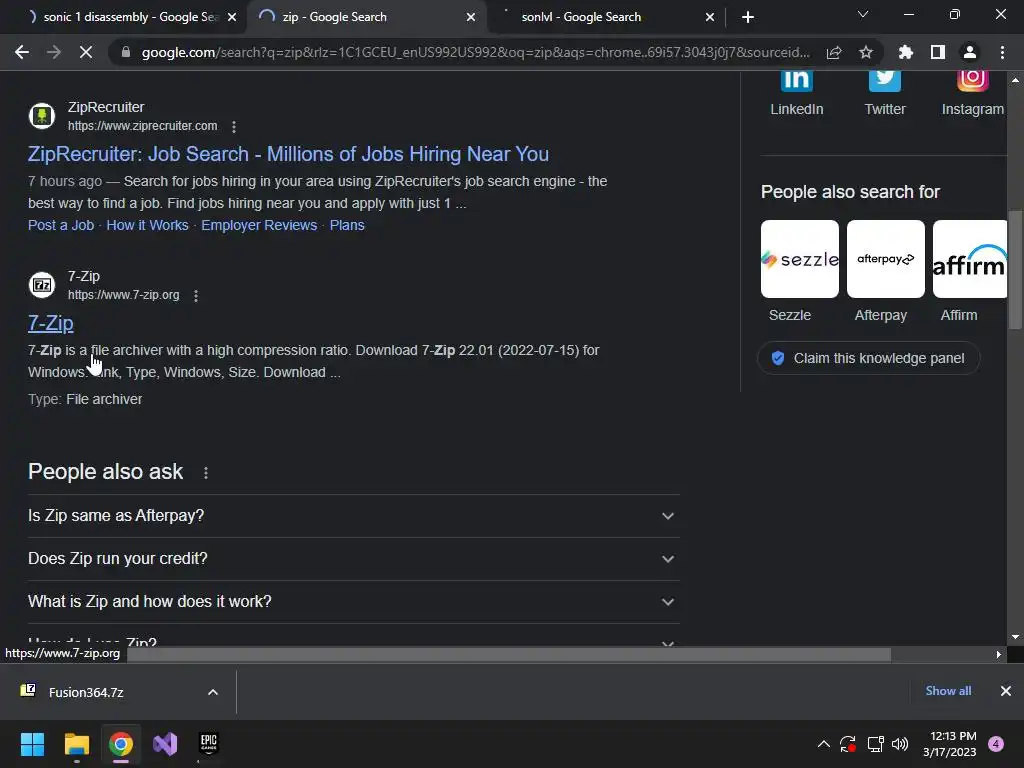Screen dimensions: 1024x768
Task: Open the 'How it Works' sitelink
Action: pos(147,225)
